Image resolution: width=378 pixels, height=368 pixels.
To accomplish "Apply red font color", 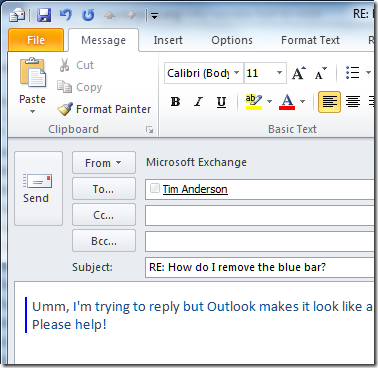I will point(287,102).
